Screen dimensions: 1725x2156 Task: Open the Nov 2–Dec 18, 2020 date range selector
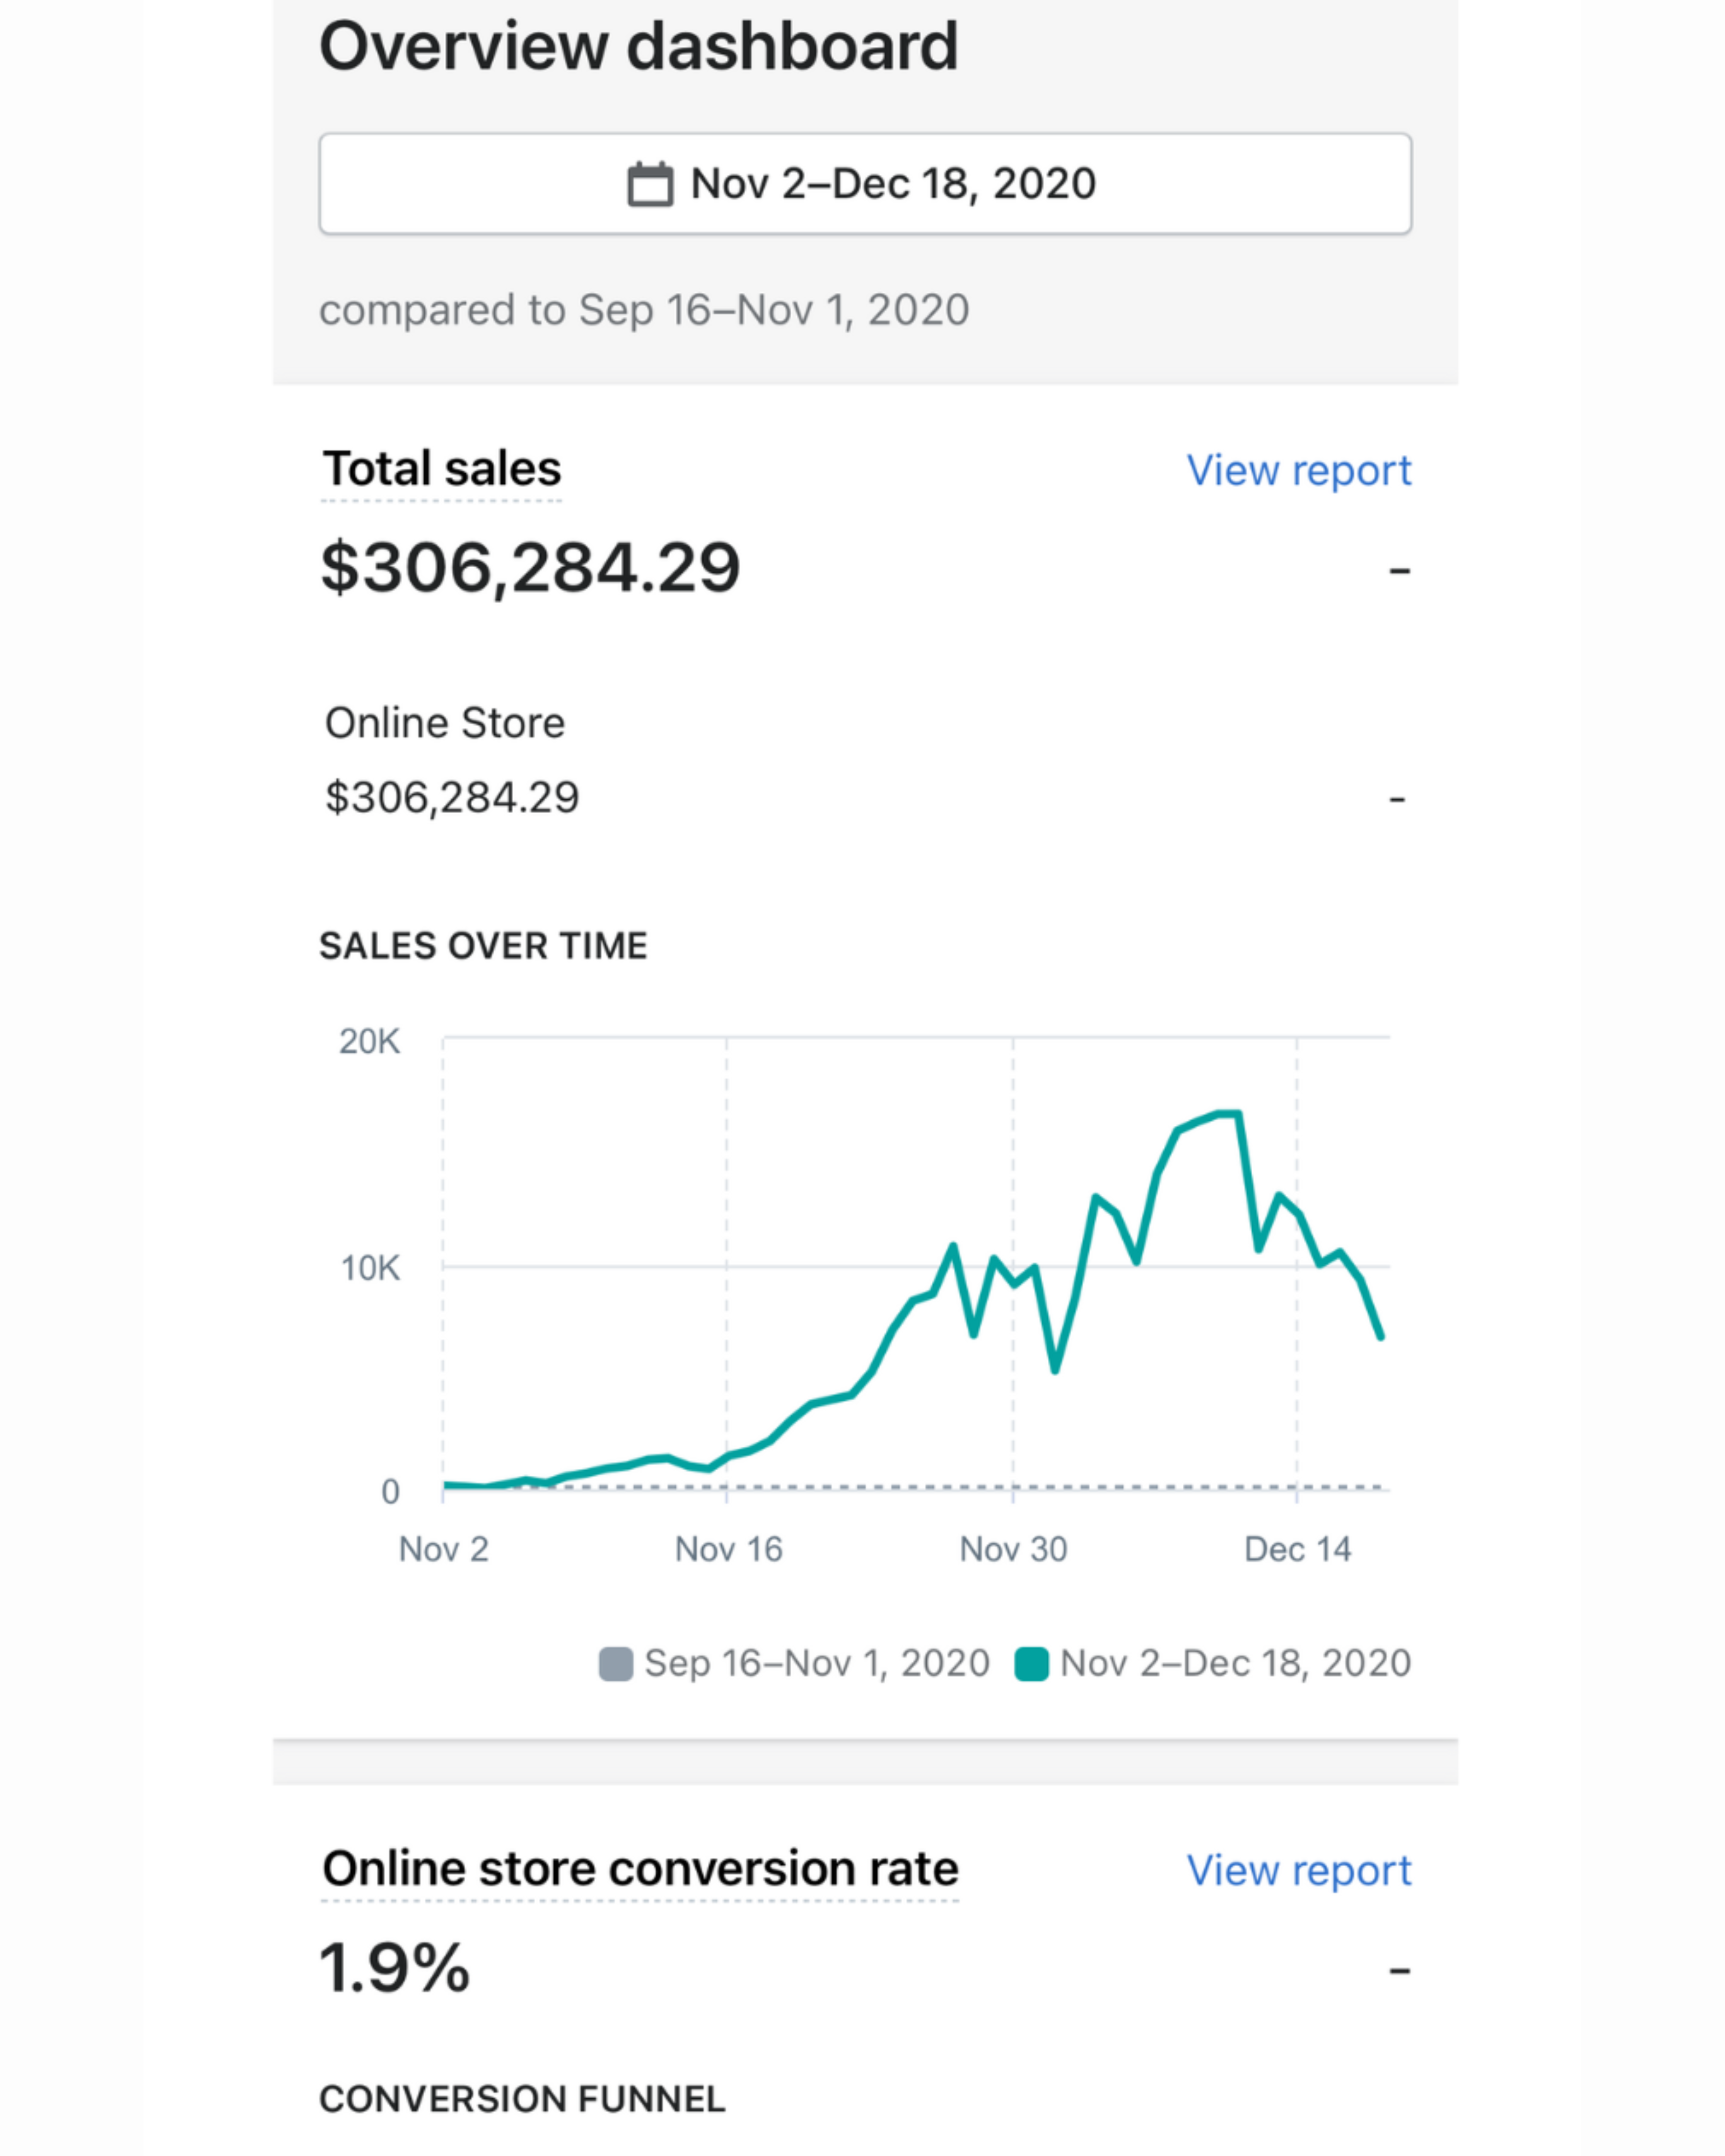pos(865,184)
